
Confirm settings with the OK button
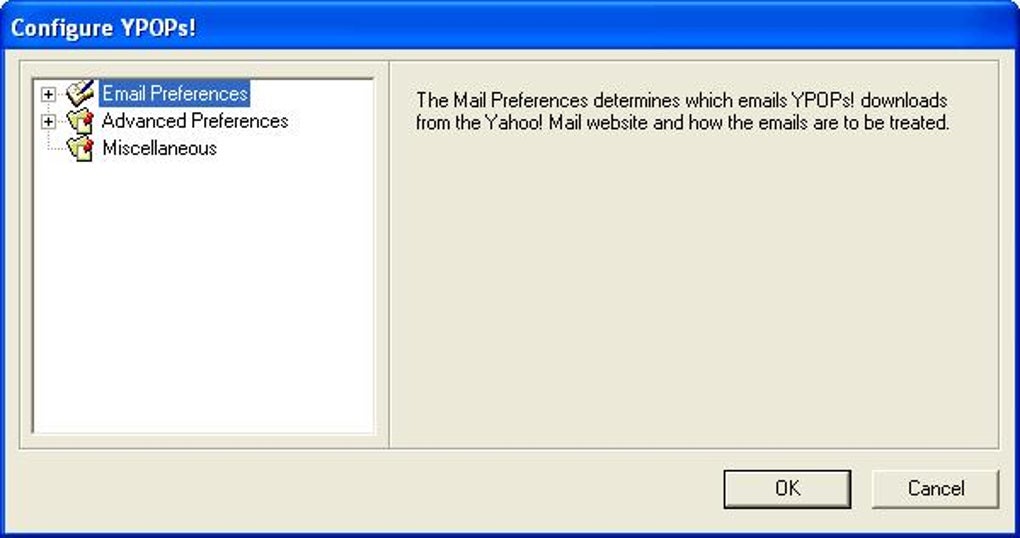(787, 489)
